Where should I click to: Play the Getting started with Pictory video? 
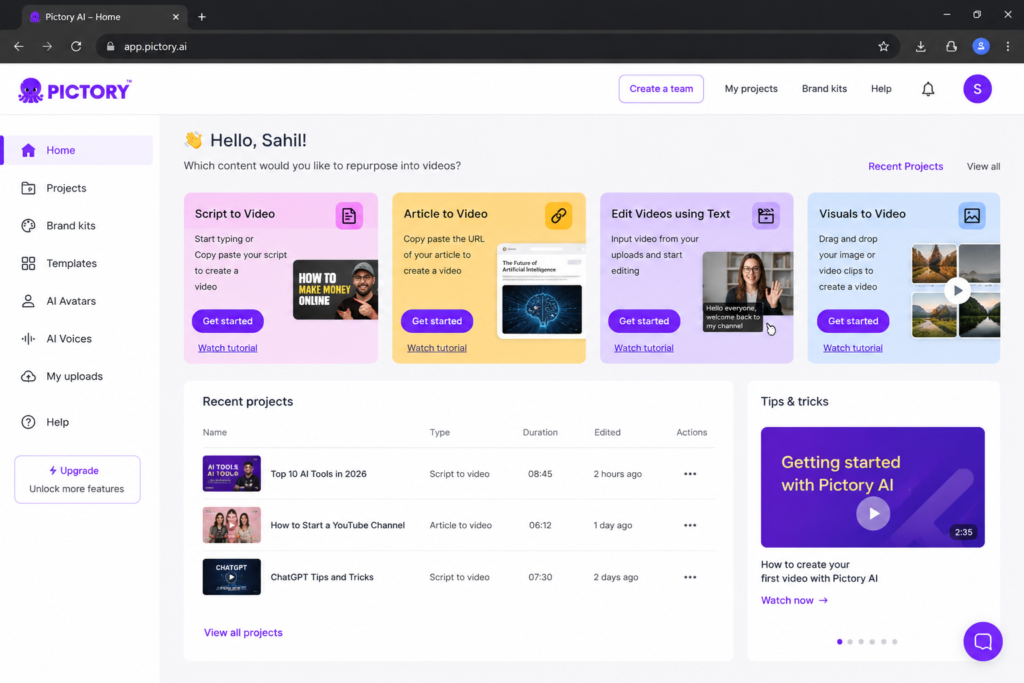(x=873, y=514)
